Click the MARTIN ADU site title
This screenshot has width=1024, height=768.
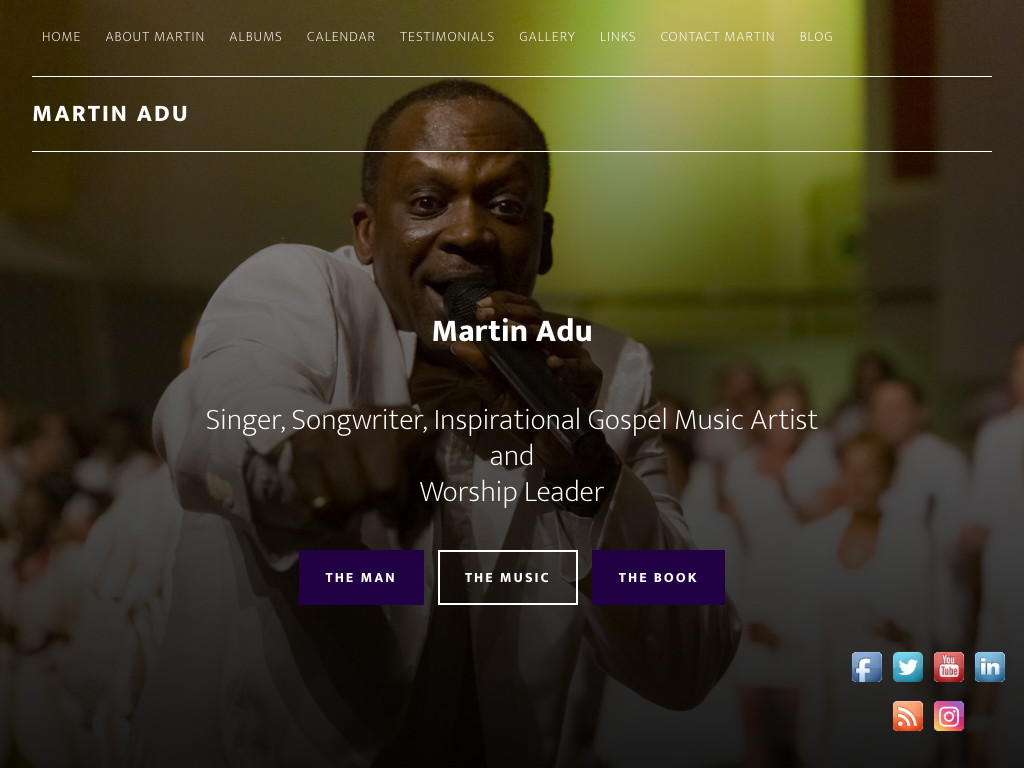click(110, 114)
